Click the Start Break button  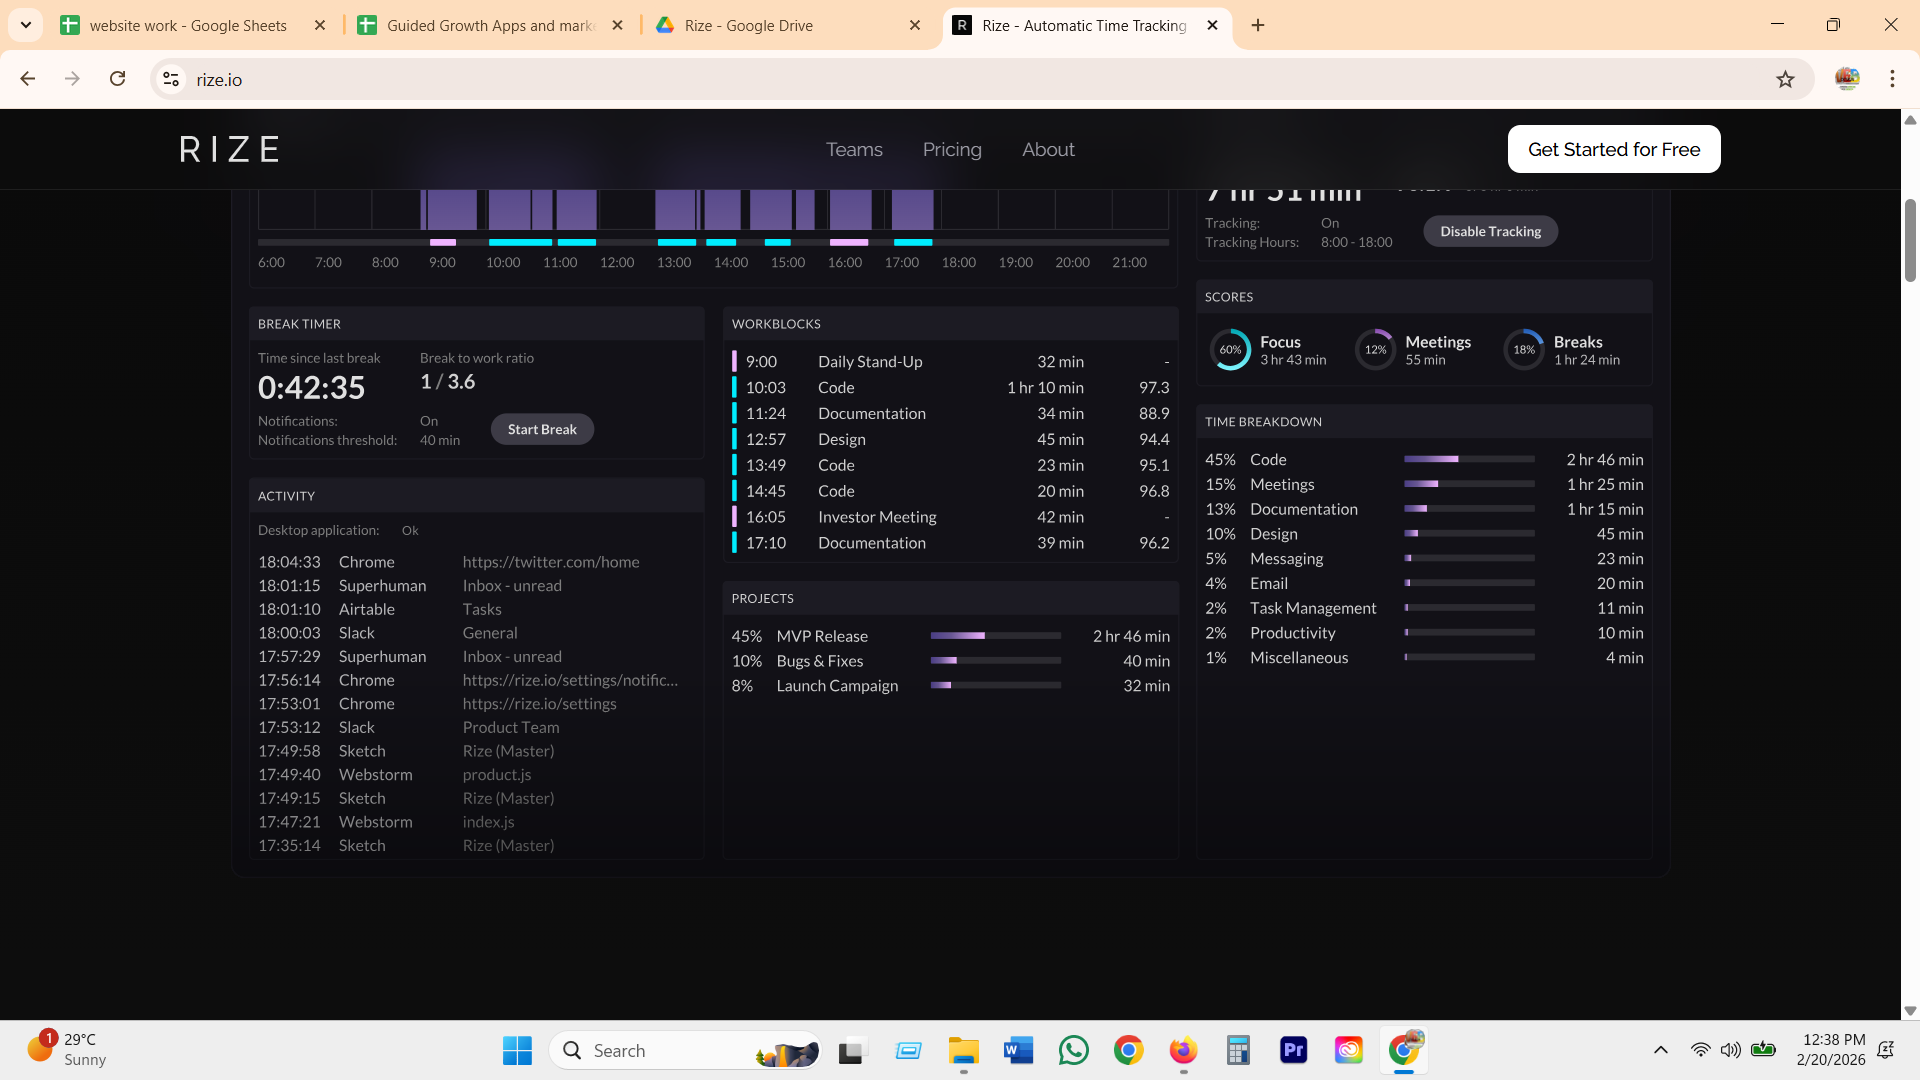tap(542, 429)
